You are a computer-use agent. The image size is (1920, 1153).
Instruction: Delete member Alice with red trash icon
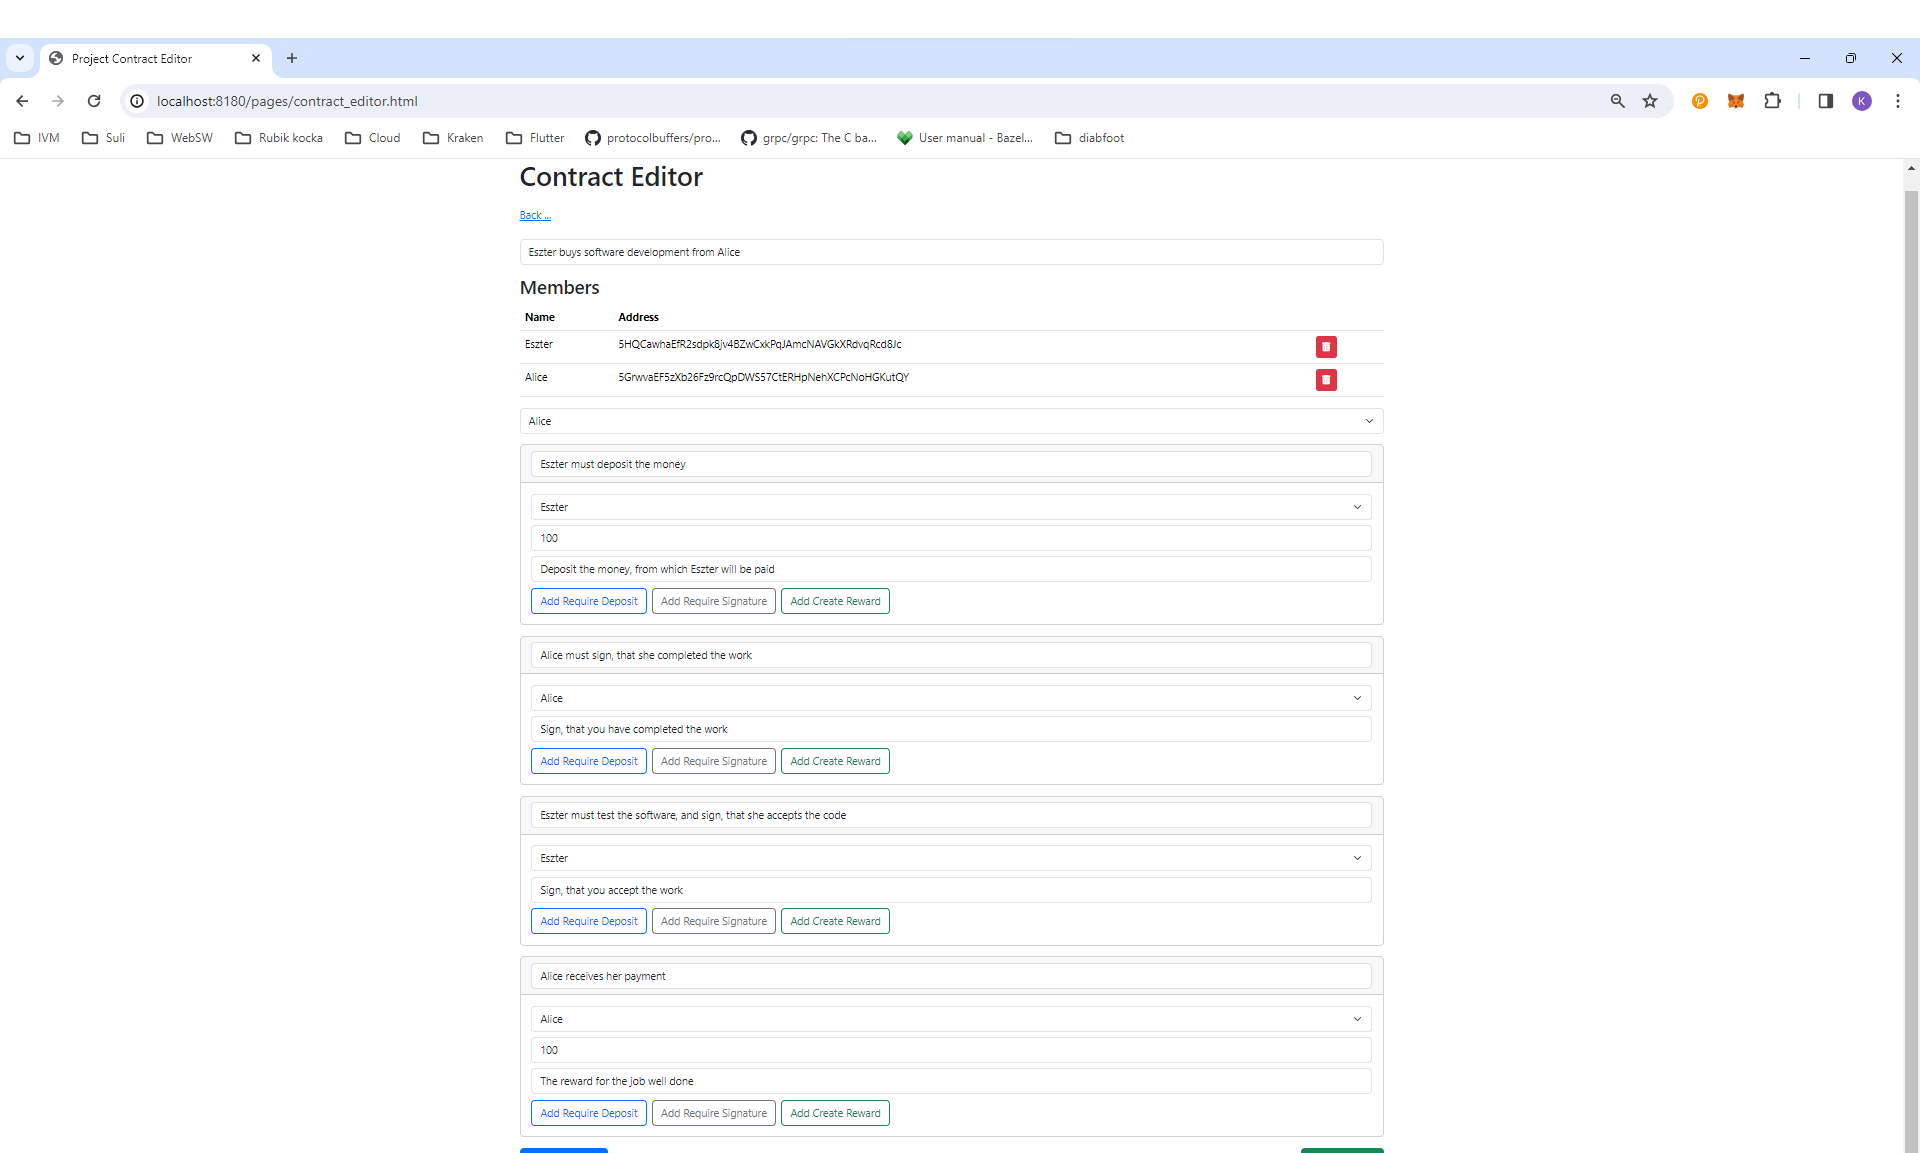click(x=1326, y=380)
